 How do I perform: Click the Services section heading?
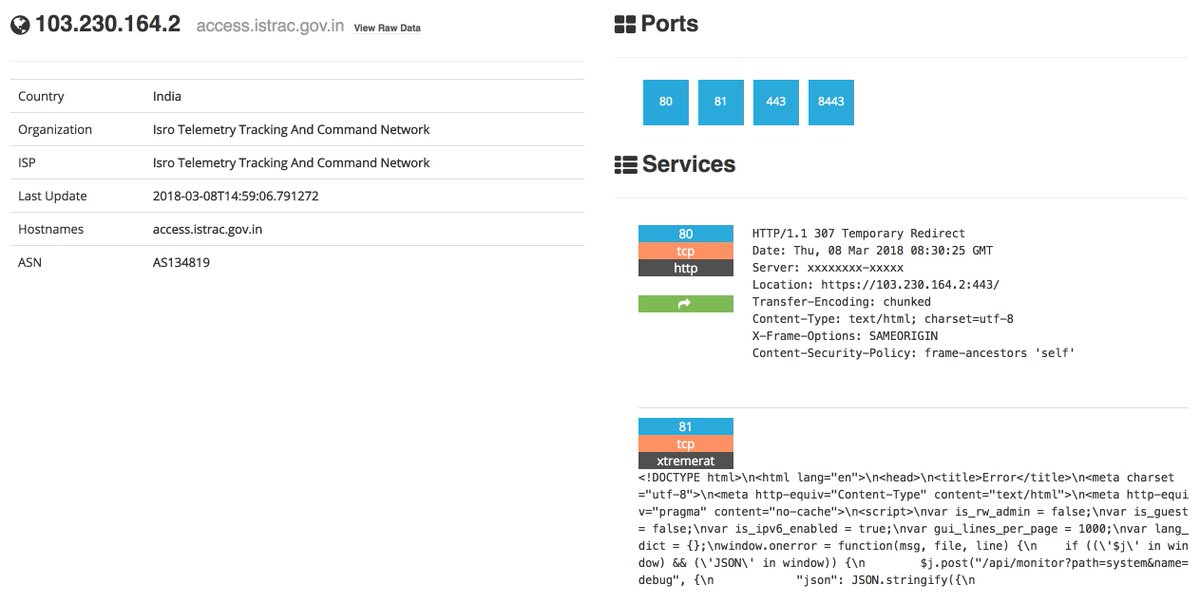(689, 164)
